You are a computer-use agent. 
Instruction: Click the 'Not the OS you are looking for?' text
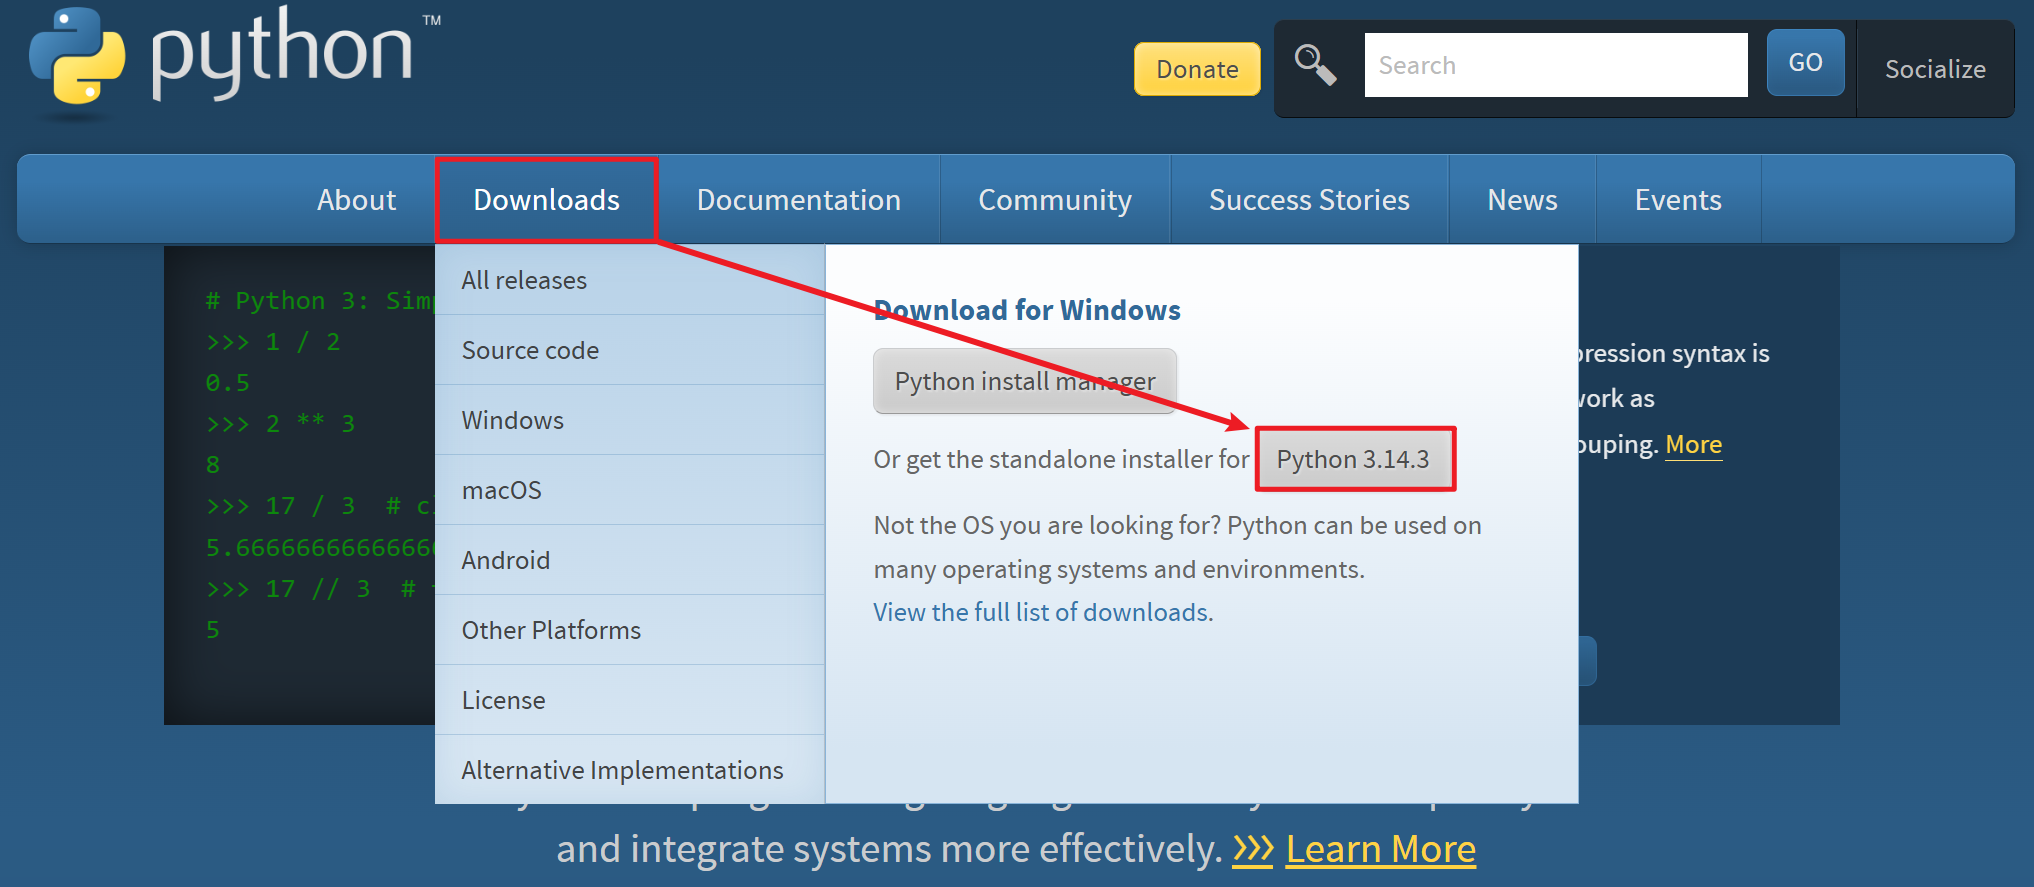1047,525
